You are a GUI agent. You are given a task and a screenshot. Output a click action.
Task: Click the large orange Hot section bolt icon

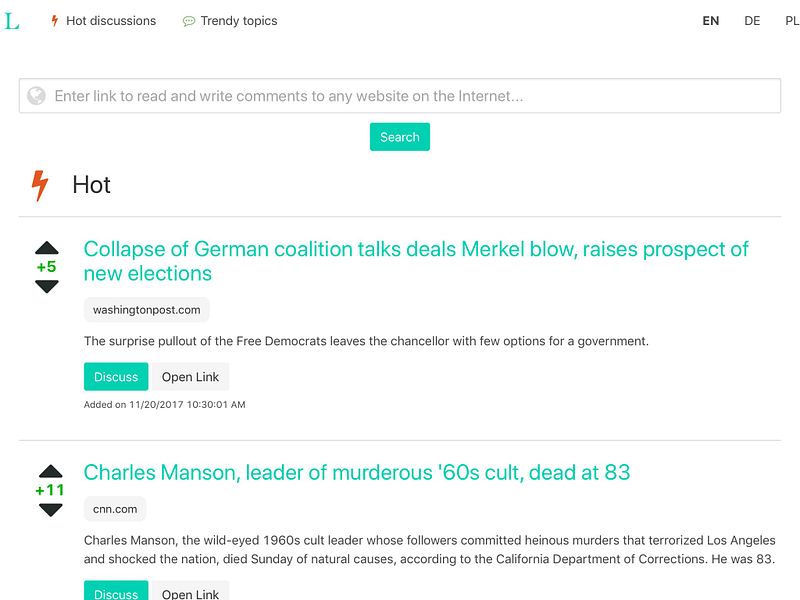coord(40,186)
